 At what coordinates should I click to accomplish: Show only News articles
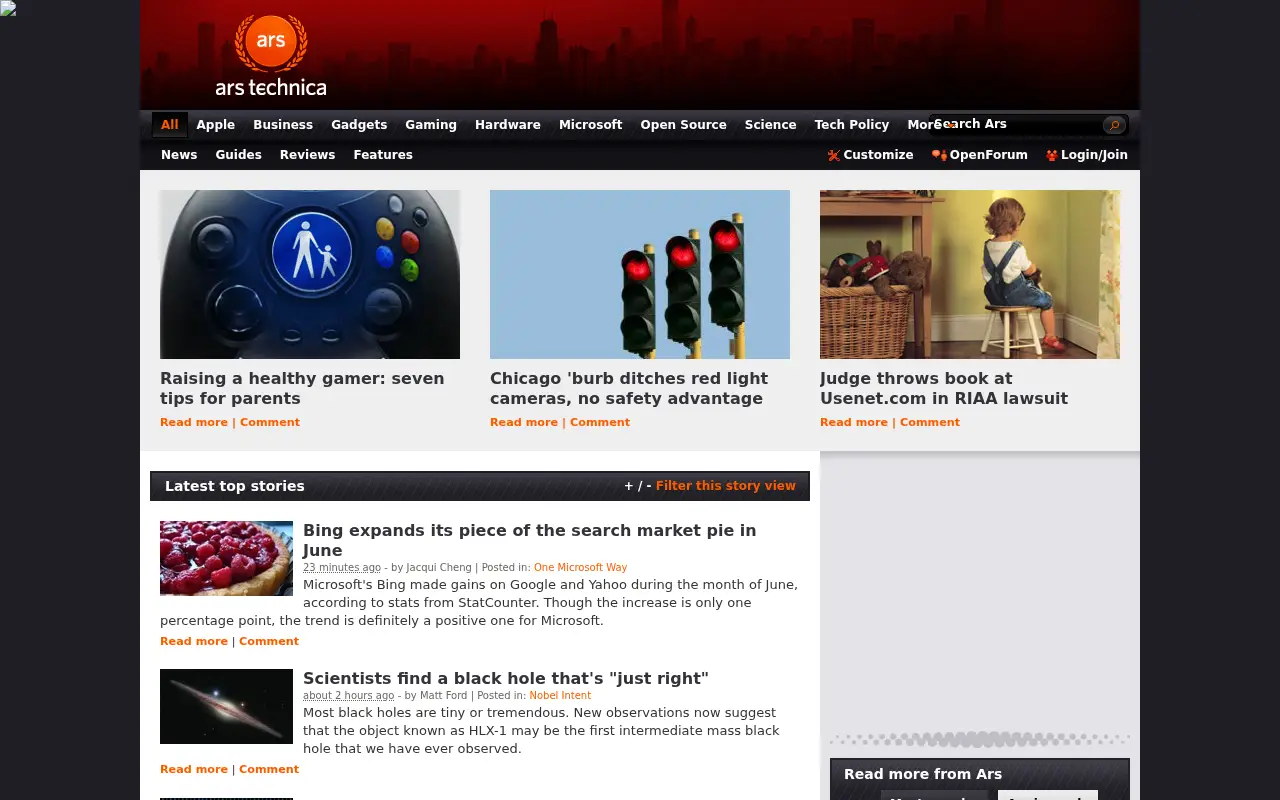click(179, 155)
